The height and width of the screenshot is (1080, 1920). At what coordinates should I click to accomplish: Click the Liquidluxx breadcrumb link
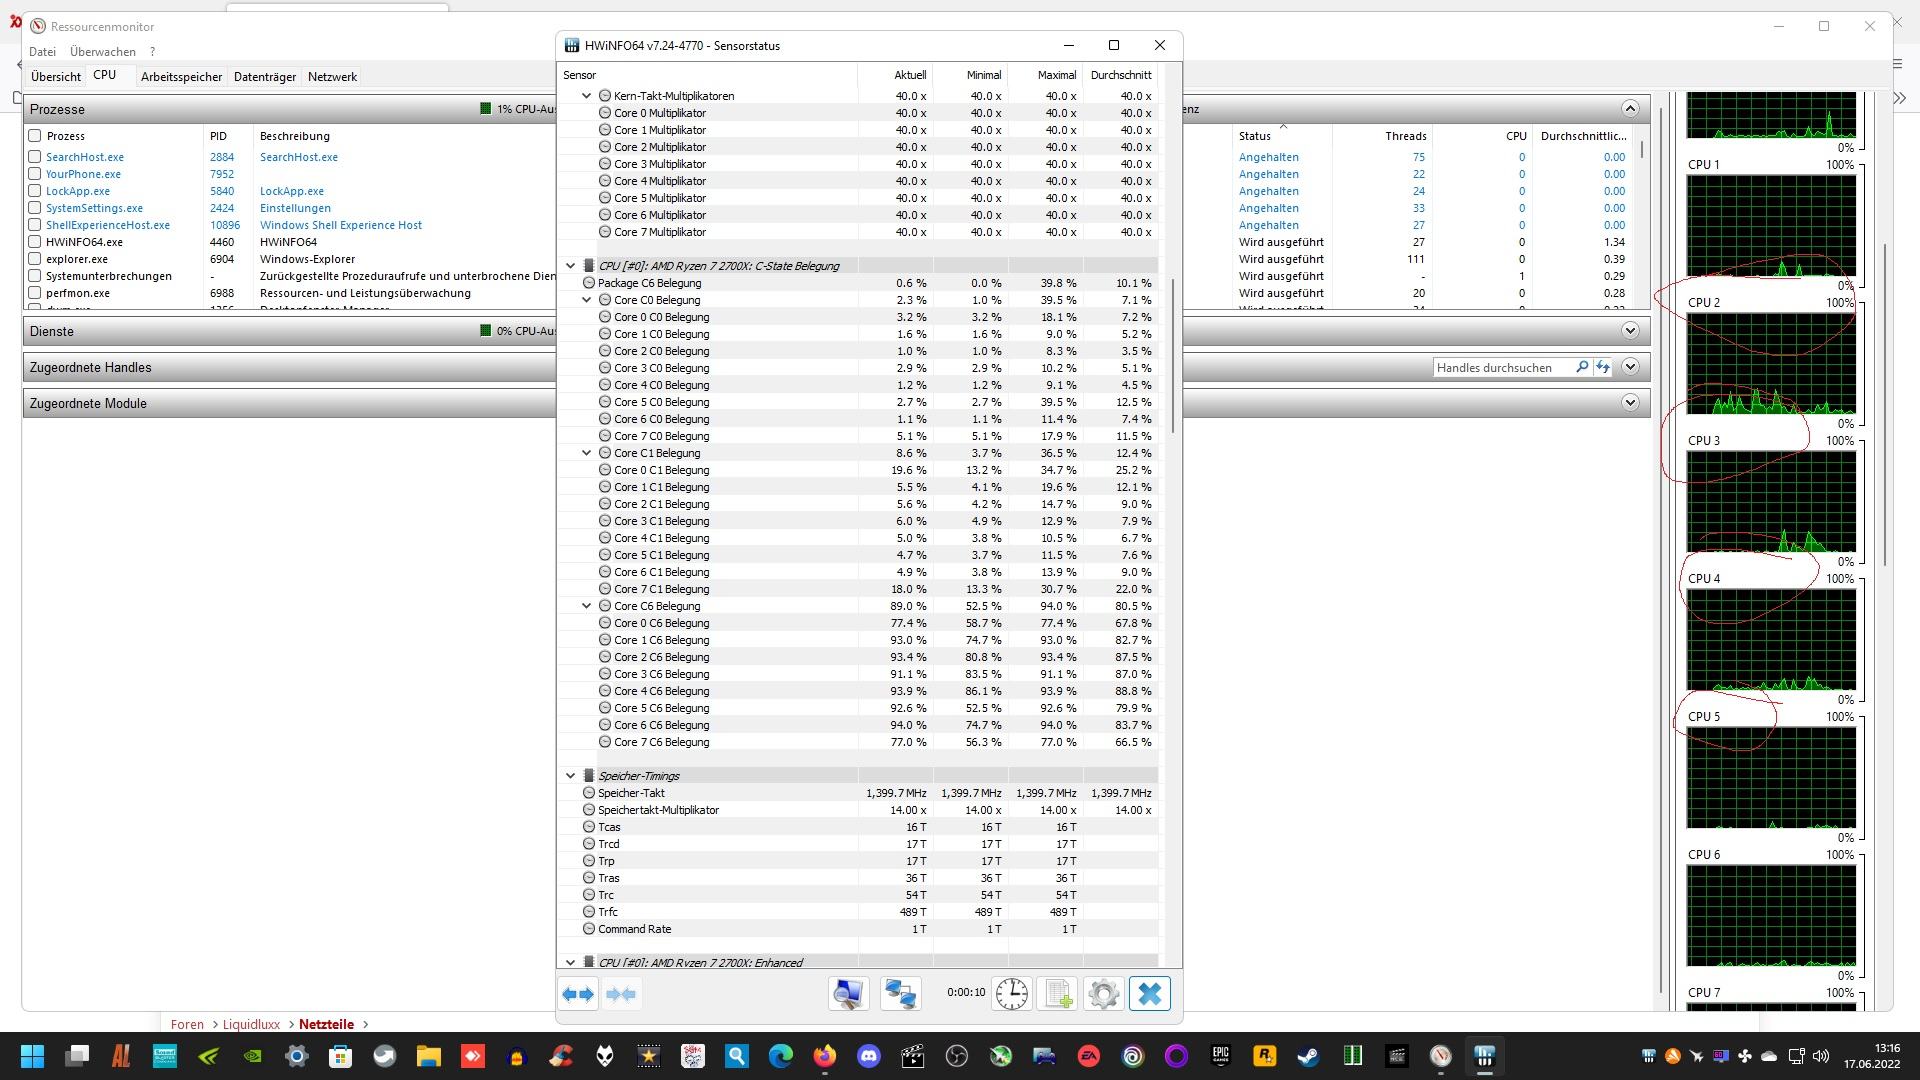(251, 1024)
